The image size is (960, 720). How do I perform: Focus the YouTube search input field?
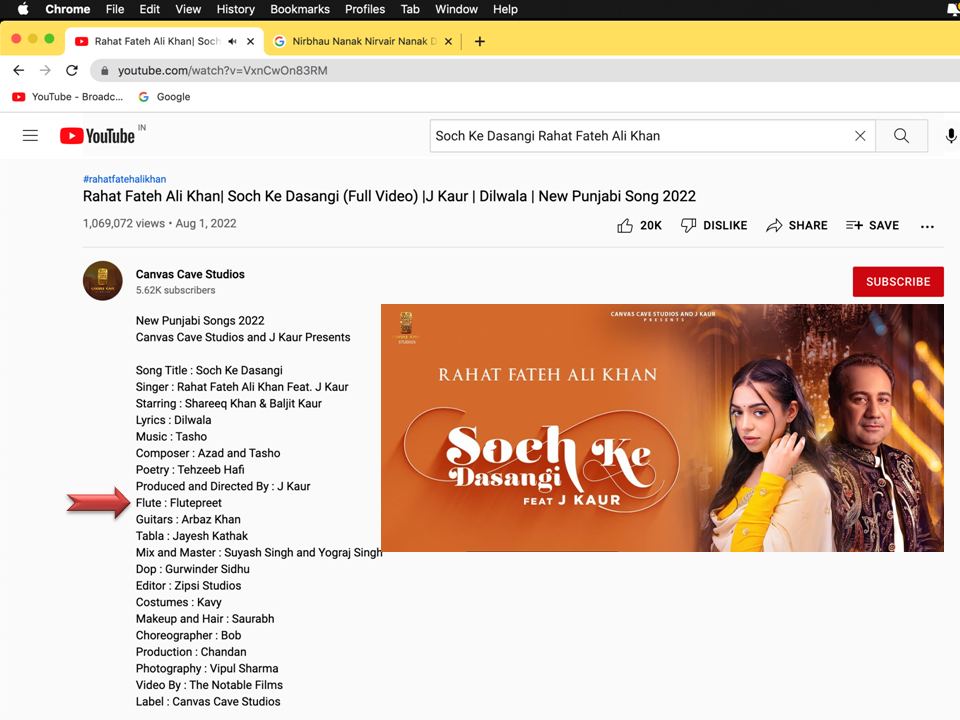(640, 136)
